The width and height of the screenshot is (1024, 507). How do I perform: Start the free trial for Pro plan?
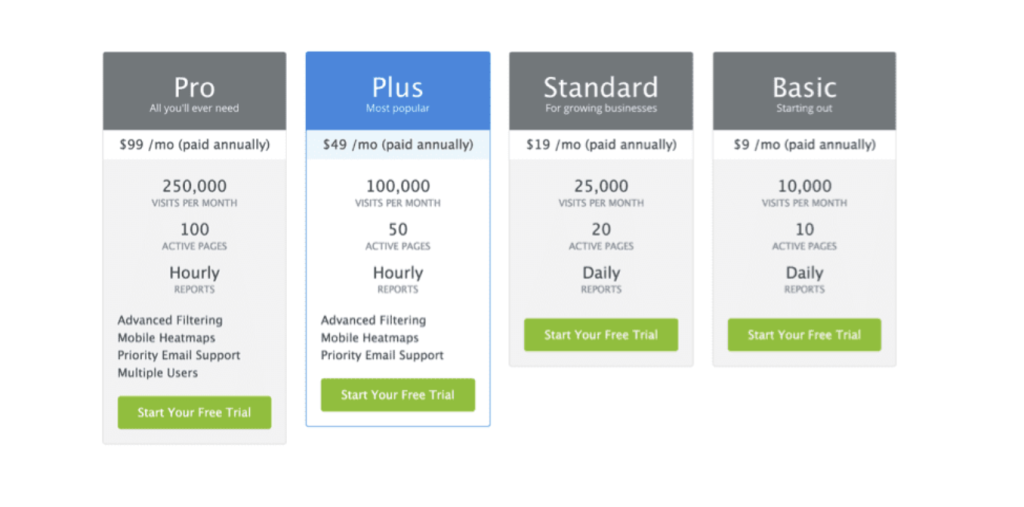point(194,412)
